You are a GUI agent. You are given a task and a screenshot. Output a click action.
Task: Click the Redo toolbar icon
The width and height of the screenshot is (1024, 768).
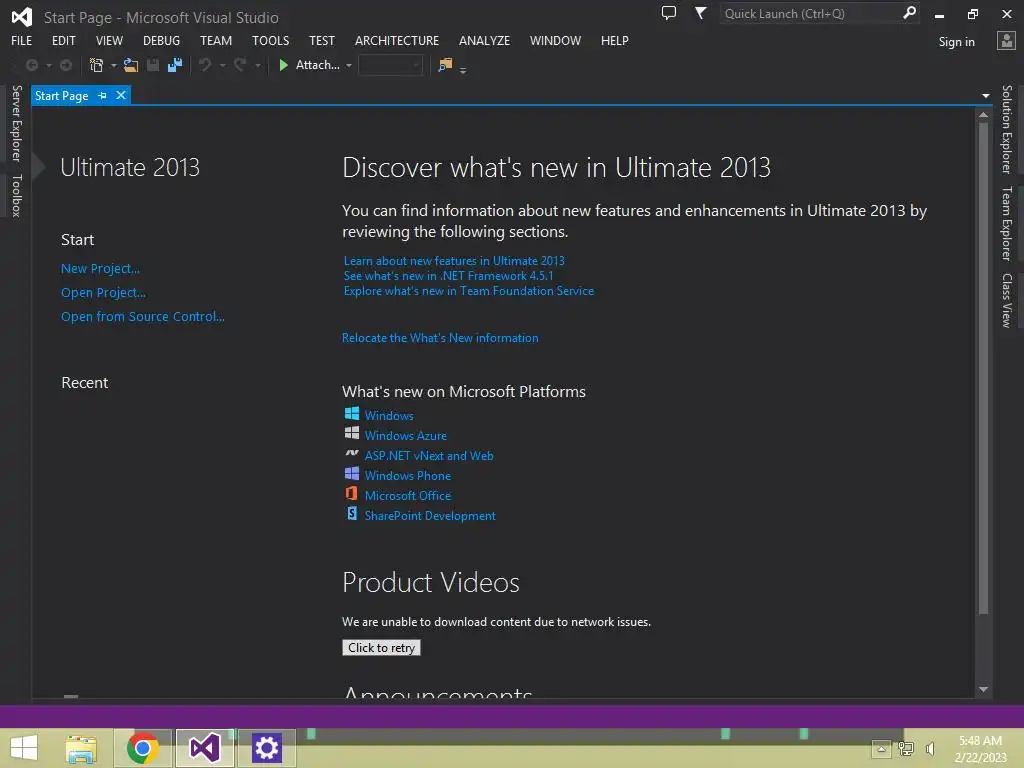pos(240,65)
